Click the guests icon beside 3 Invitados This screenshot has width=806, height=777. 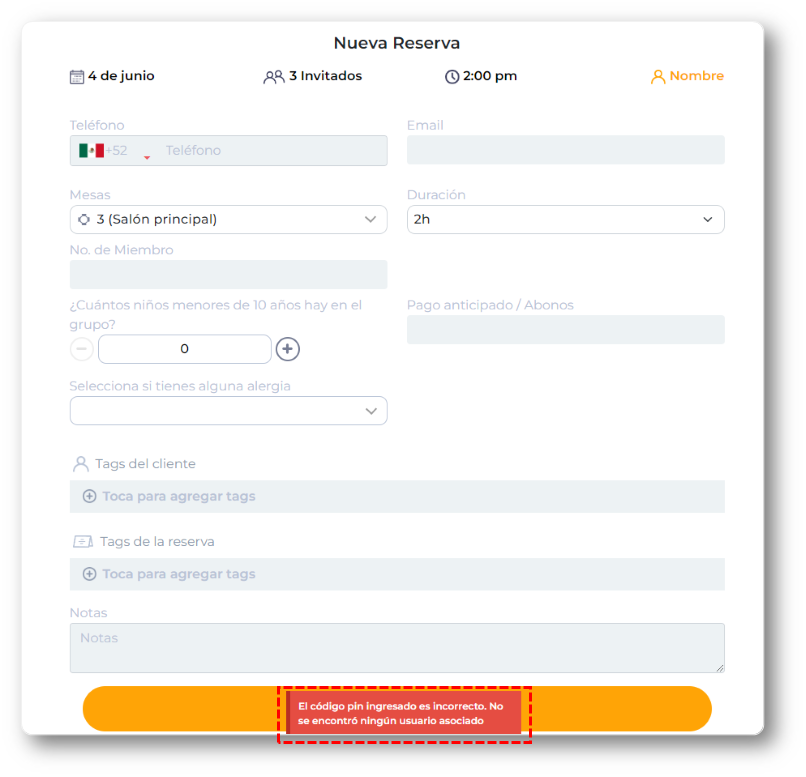[x=273, y=76]
